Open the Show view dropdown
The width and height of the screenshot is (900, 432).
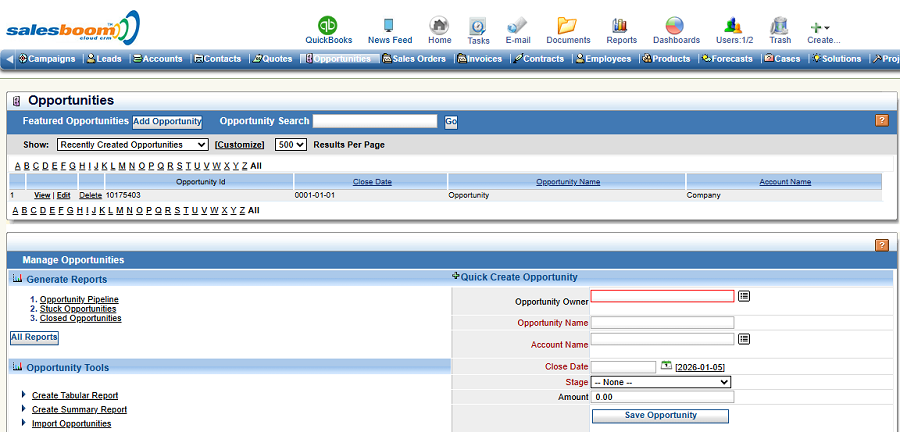[132, 145]
